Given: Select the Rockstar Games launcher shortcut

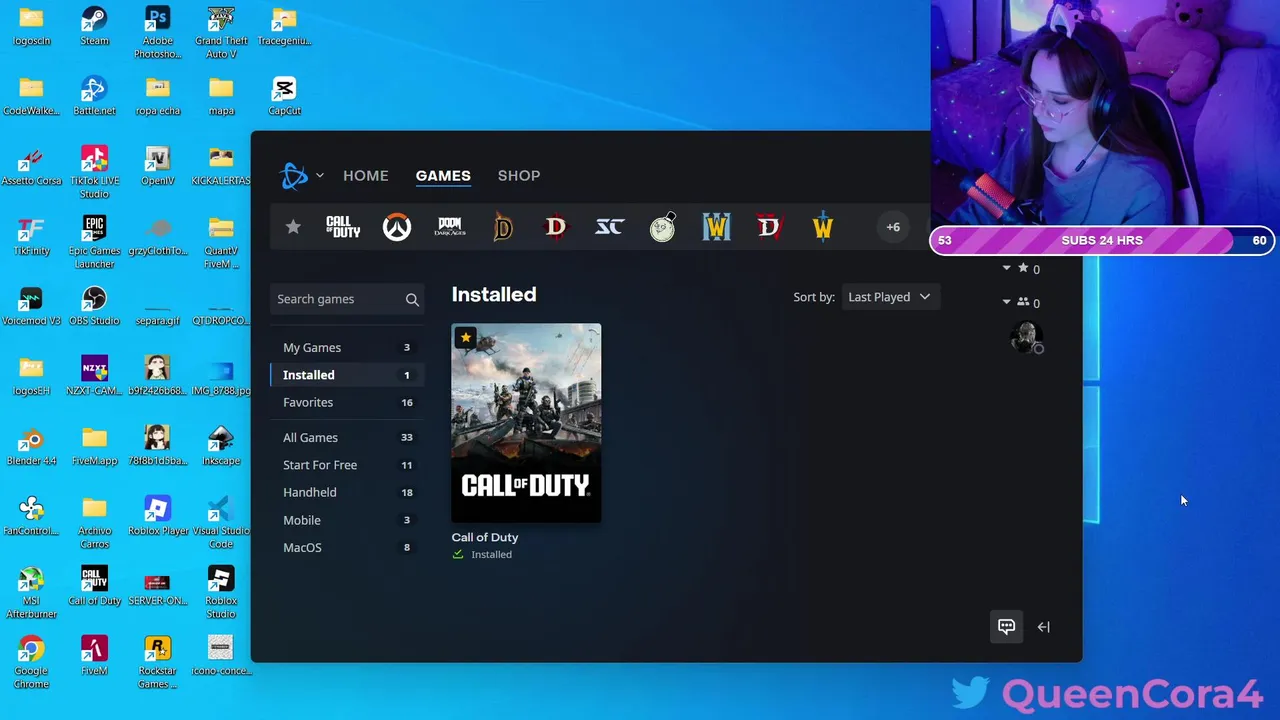Looking at the screenshot, I should (157, 663).
